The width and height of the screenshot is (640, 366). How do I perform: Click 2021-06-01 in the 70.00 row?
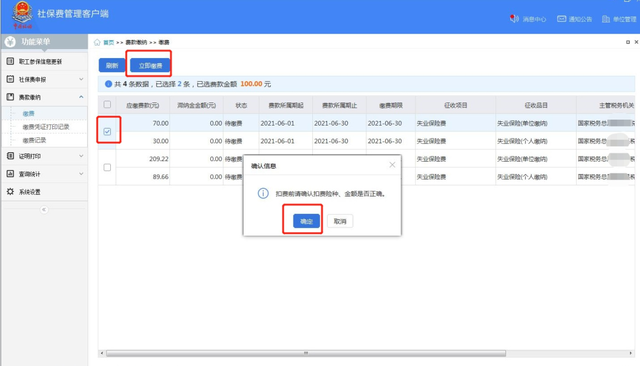tap(277, 123)
